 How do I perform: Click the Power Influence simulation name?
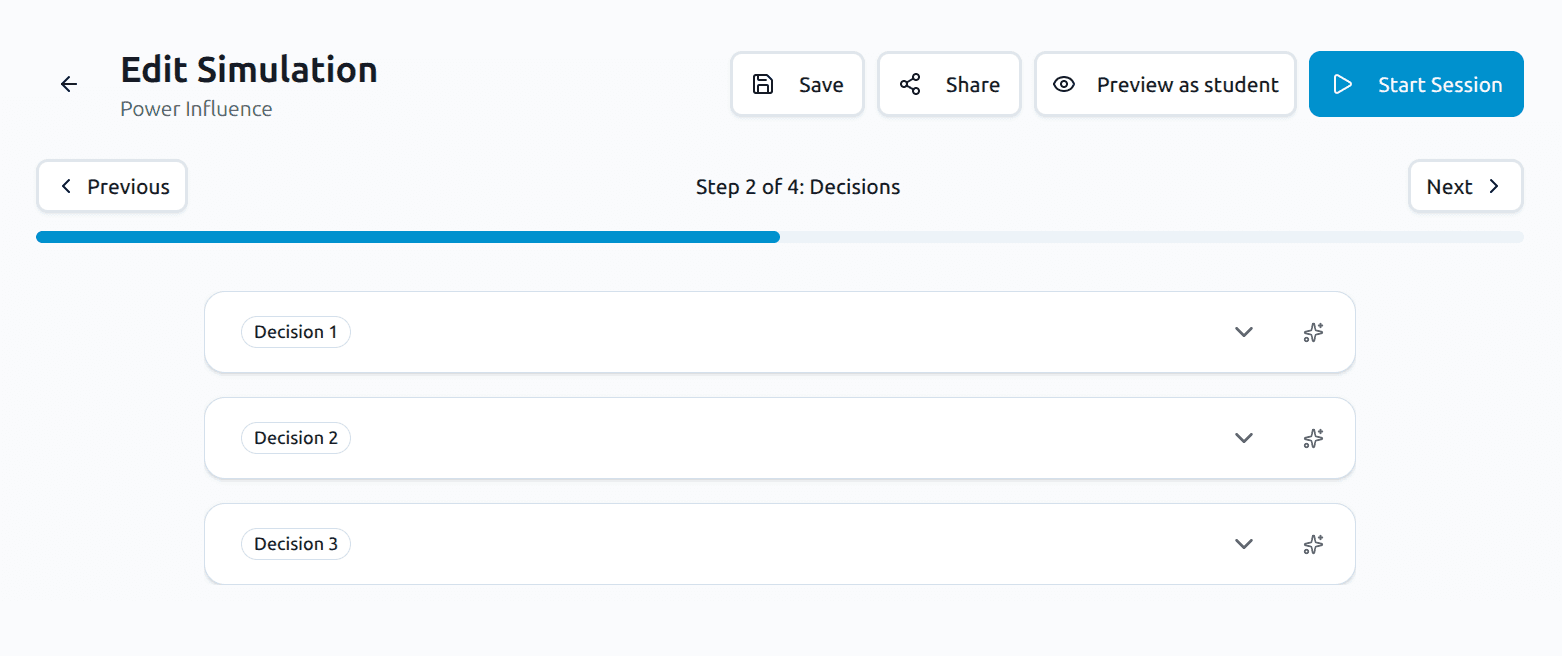196,109
